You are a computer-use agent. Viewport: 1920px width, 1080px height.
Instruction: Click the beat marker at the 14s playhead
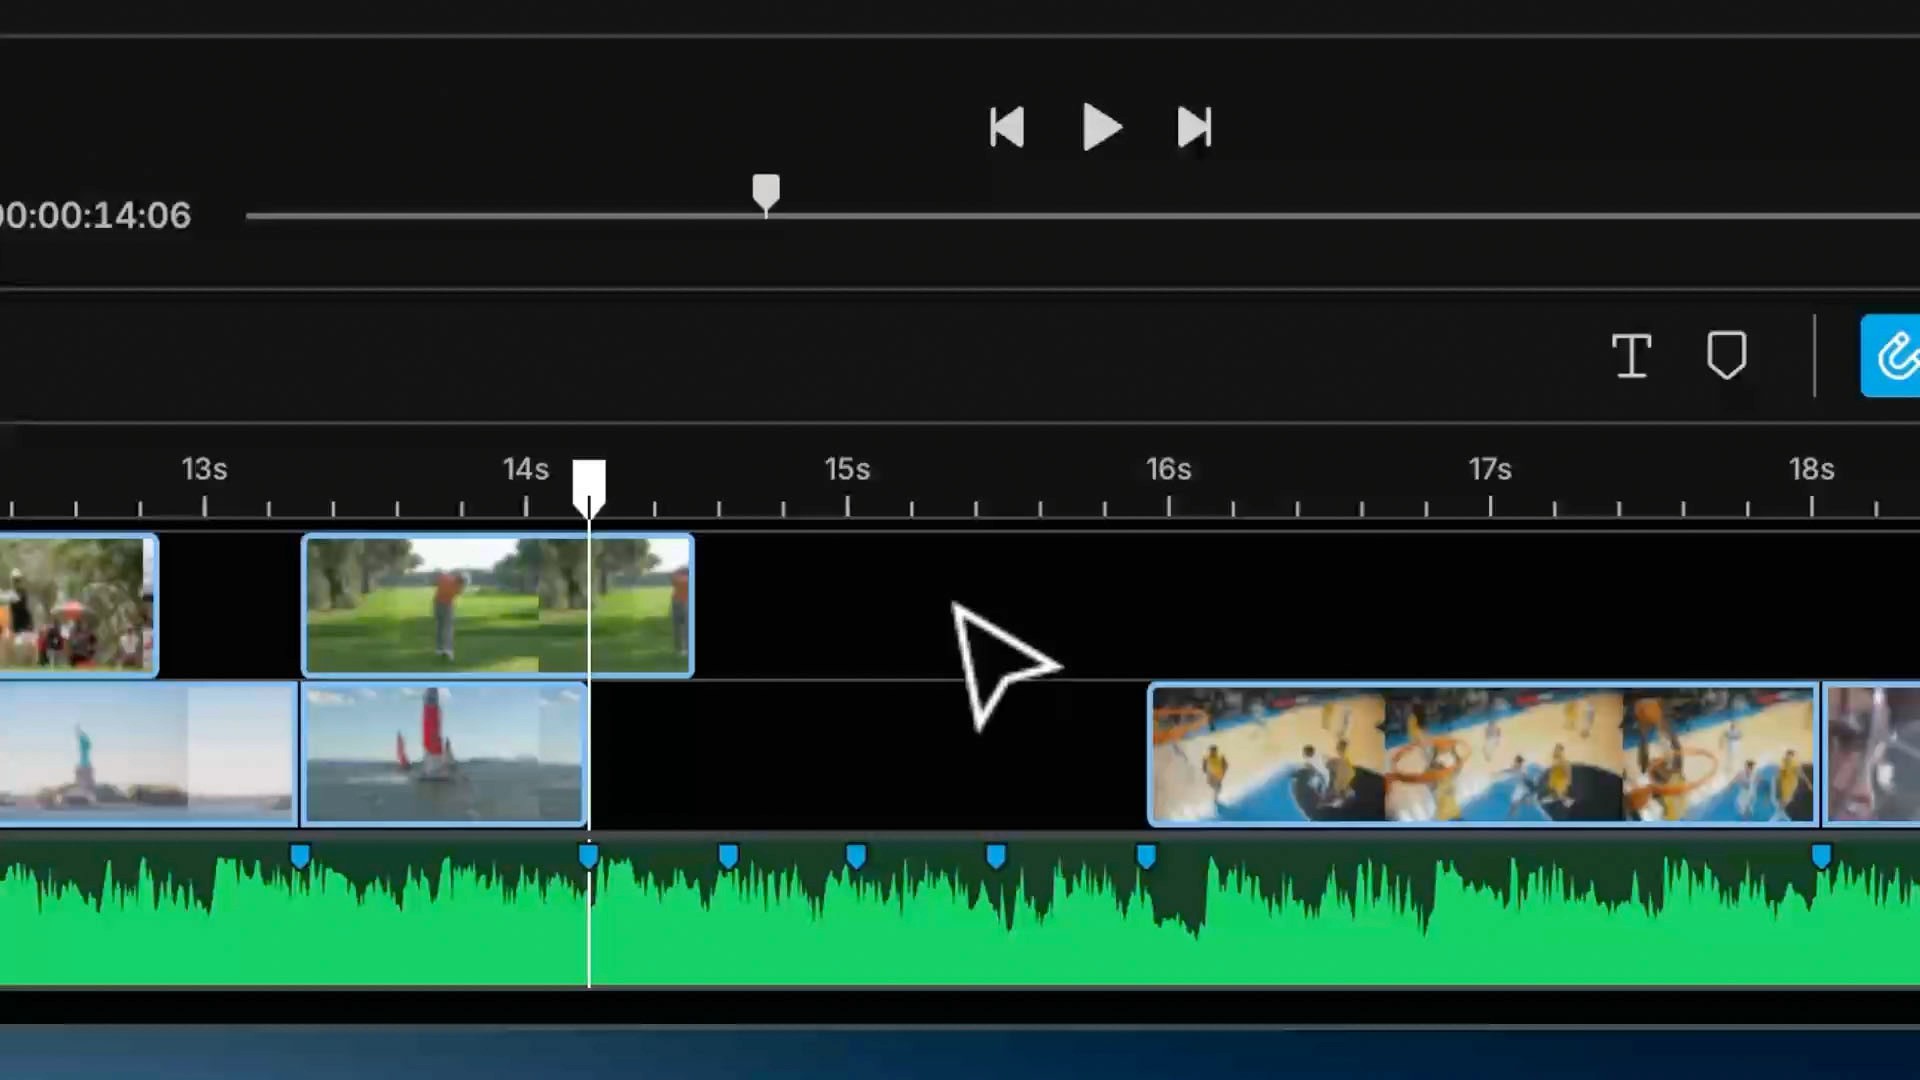point(588,856)
